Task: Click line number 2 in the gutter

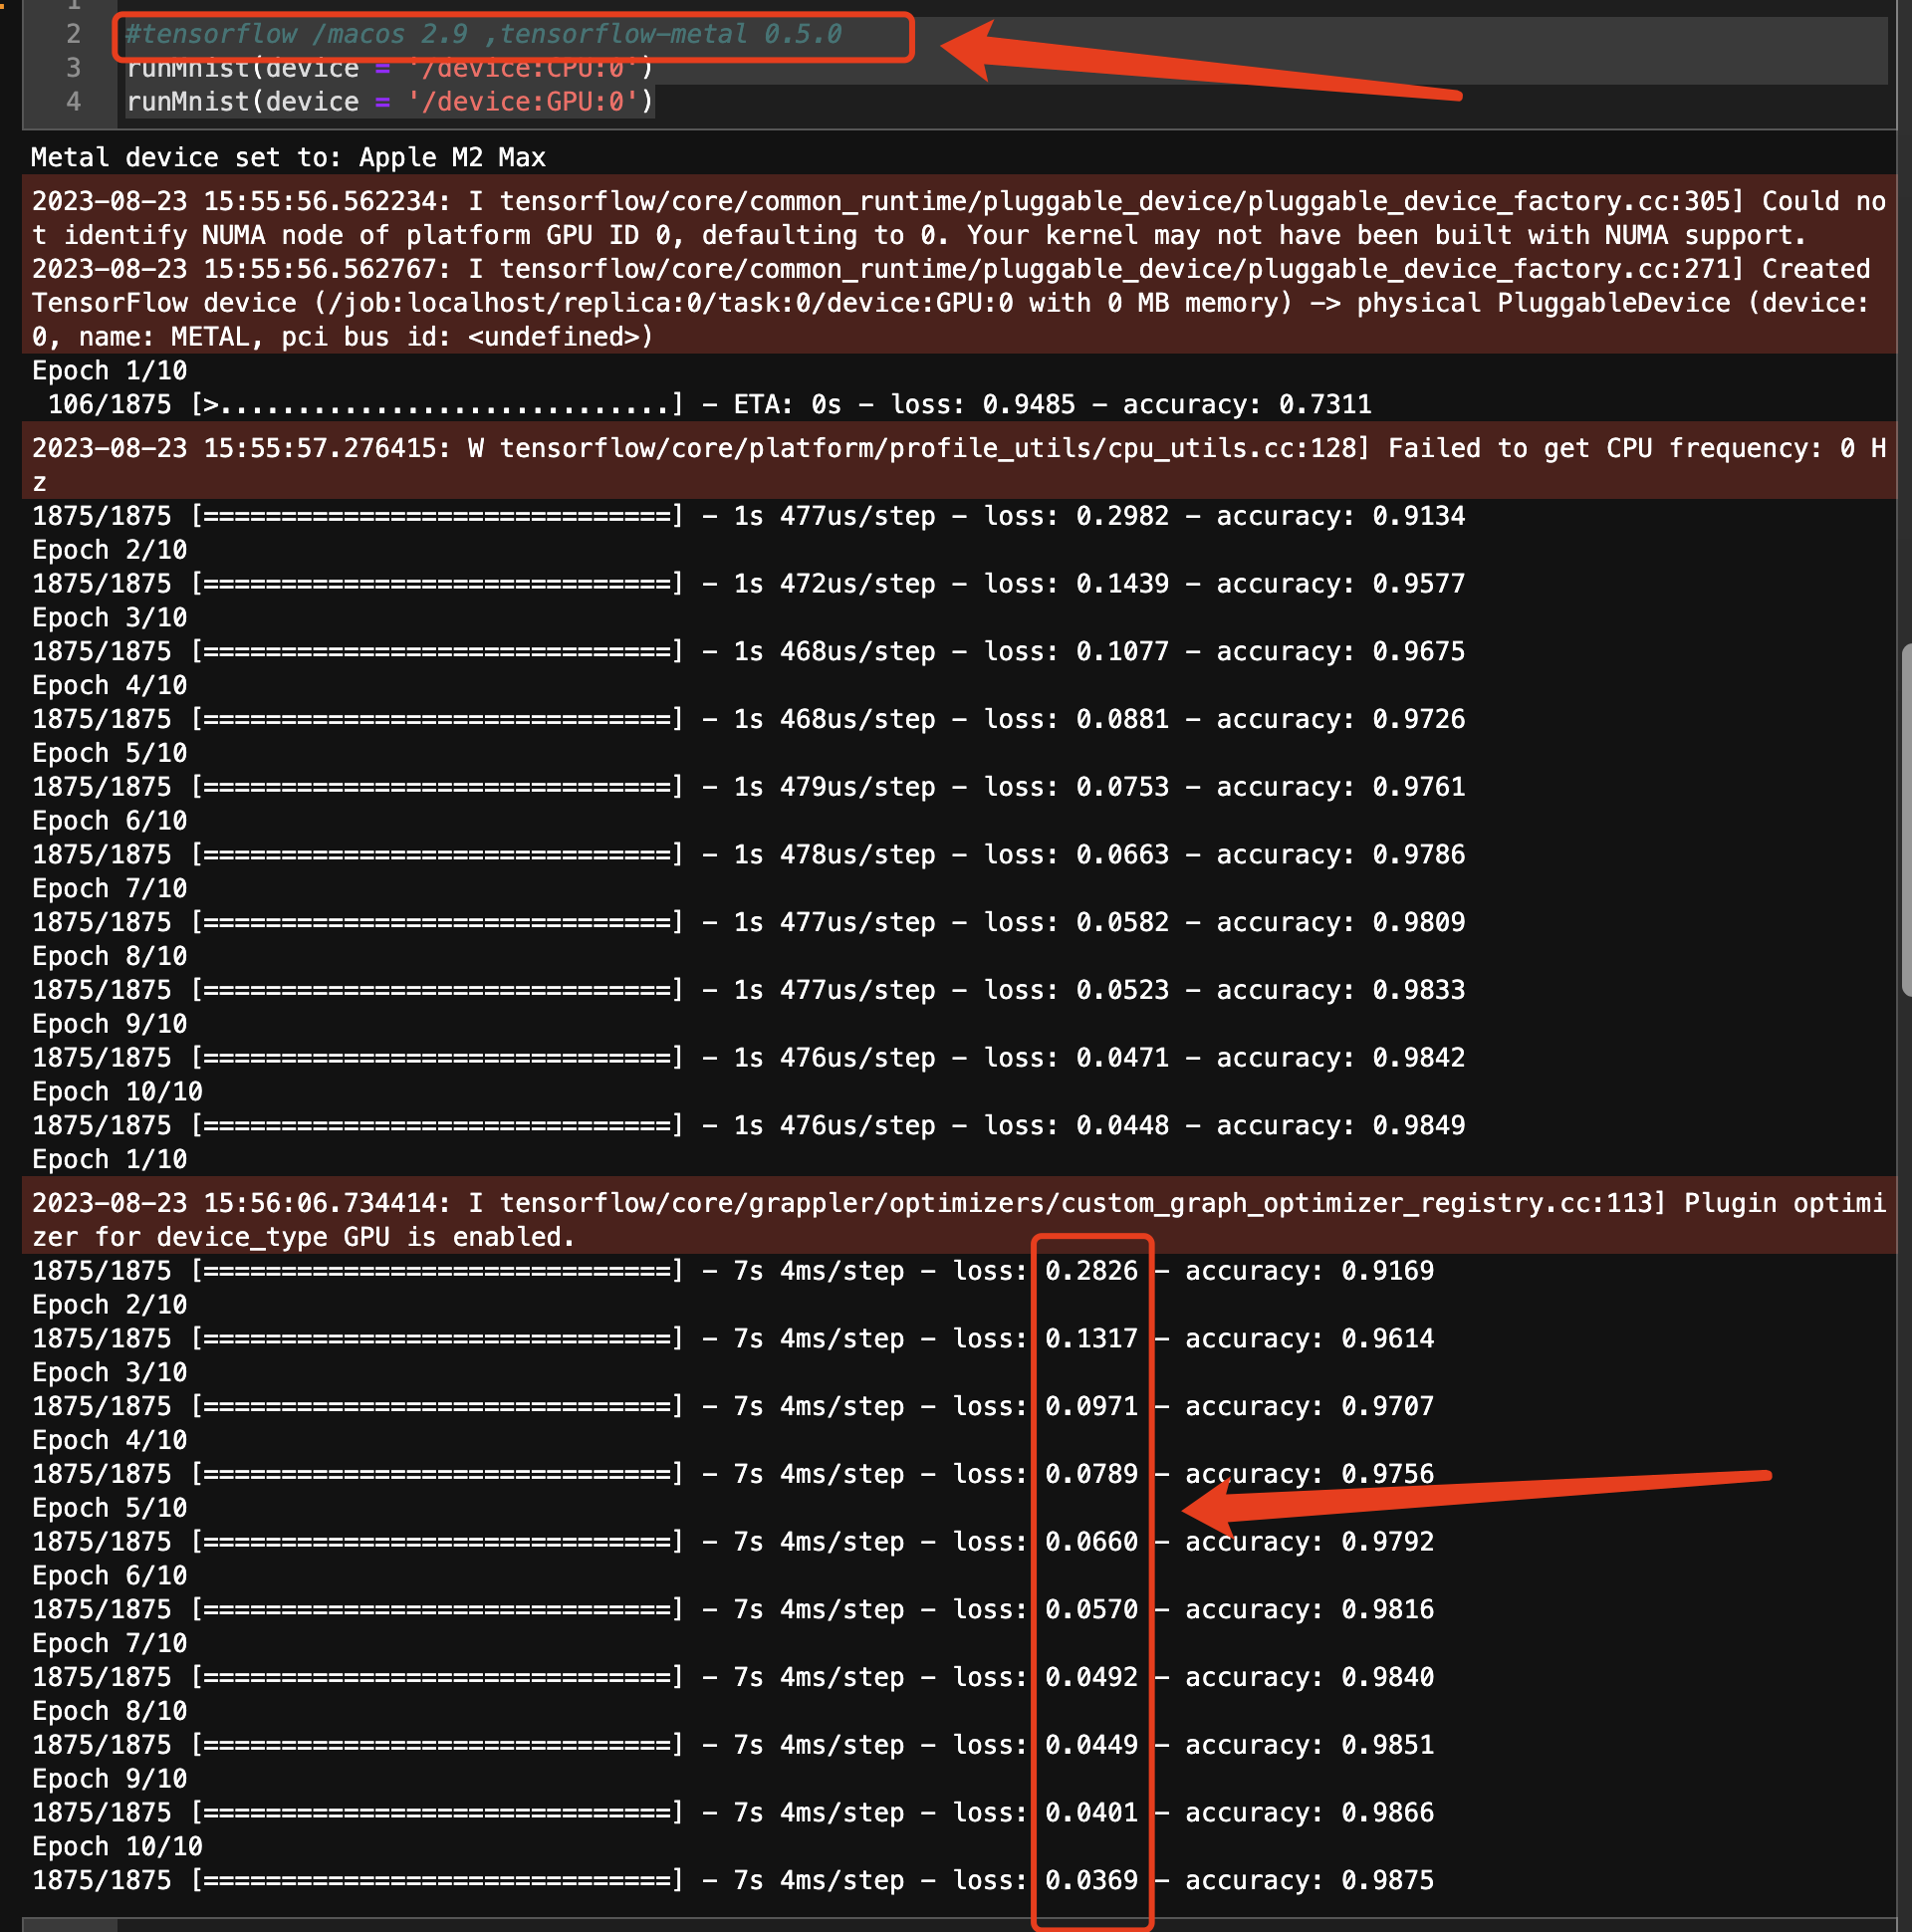Action: tap(73, 34)
